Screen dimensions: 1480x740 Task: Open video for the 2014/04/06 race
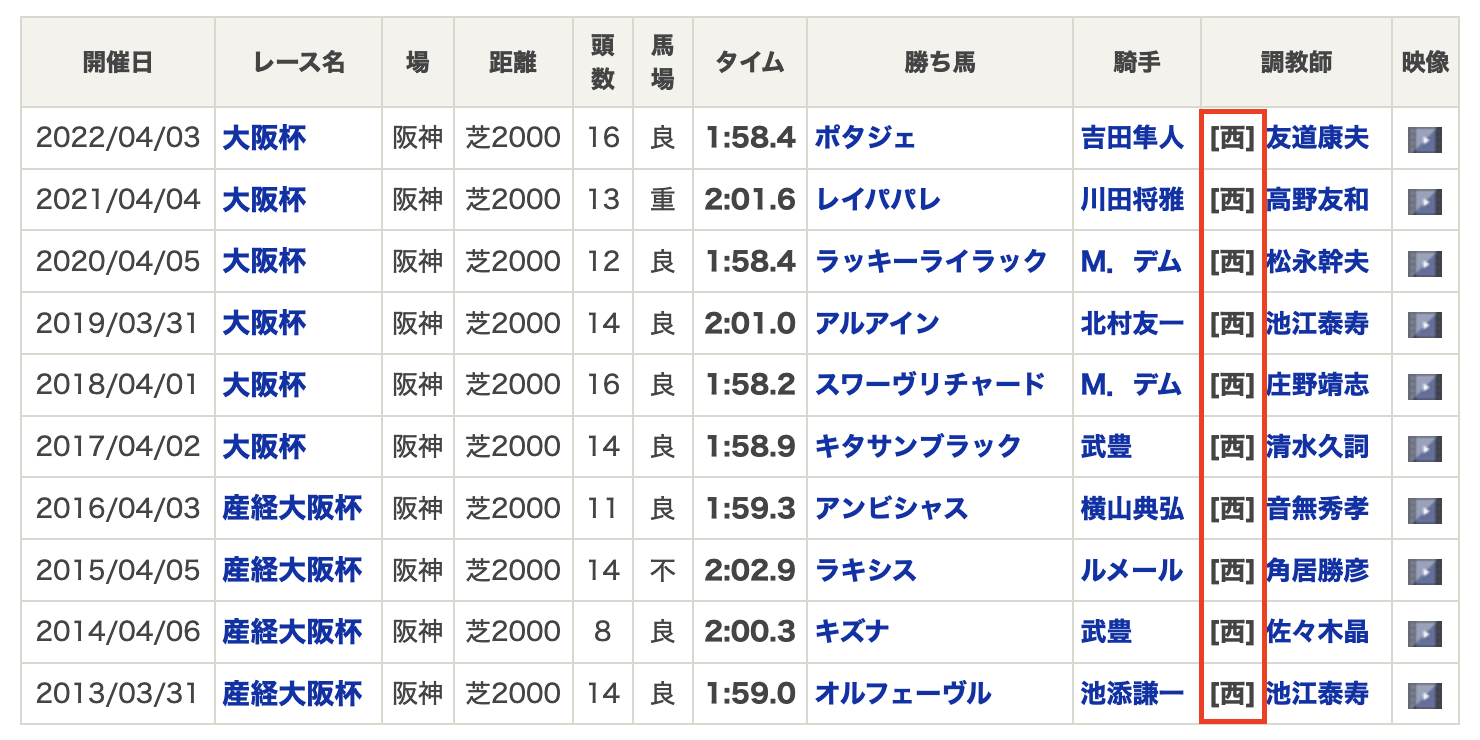point(1424,634)
